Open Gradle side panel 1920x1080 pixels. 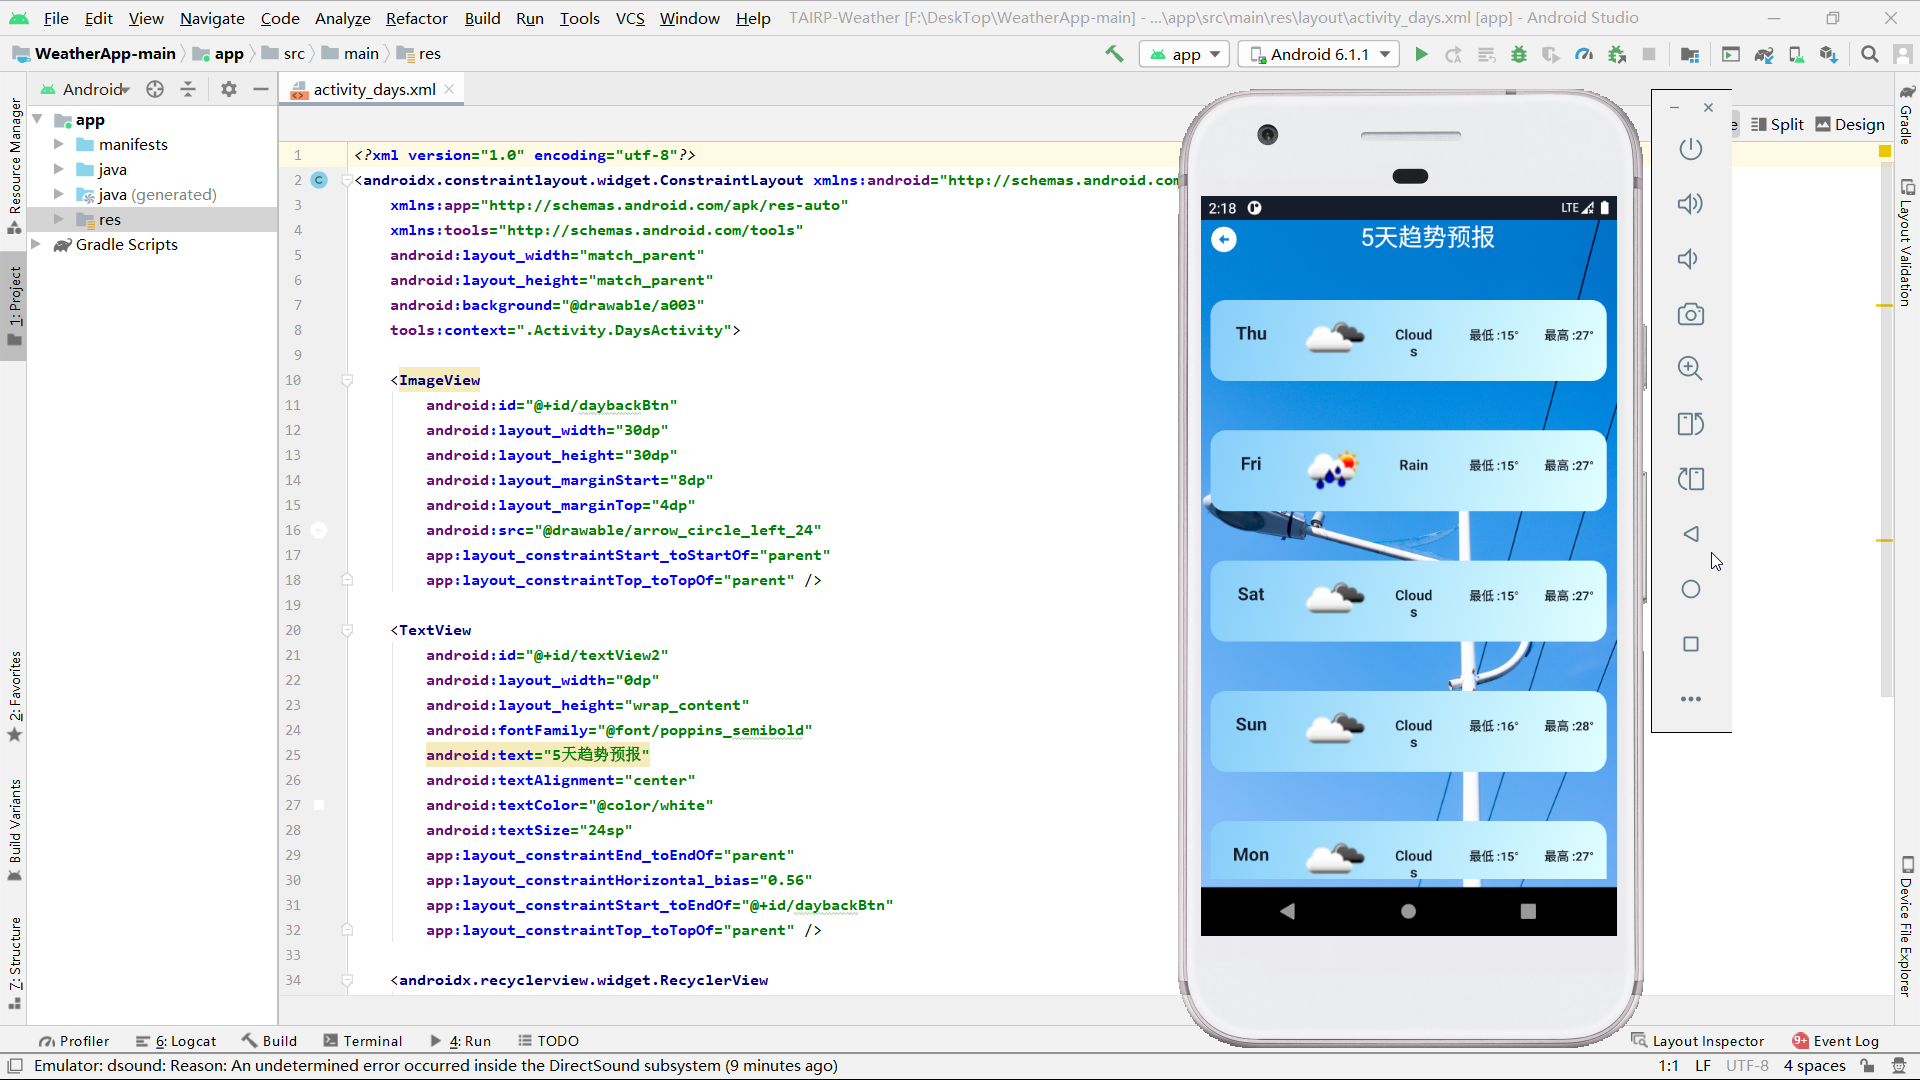point(1906,114)
